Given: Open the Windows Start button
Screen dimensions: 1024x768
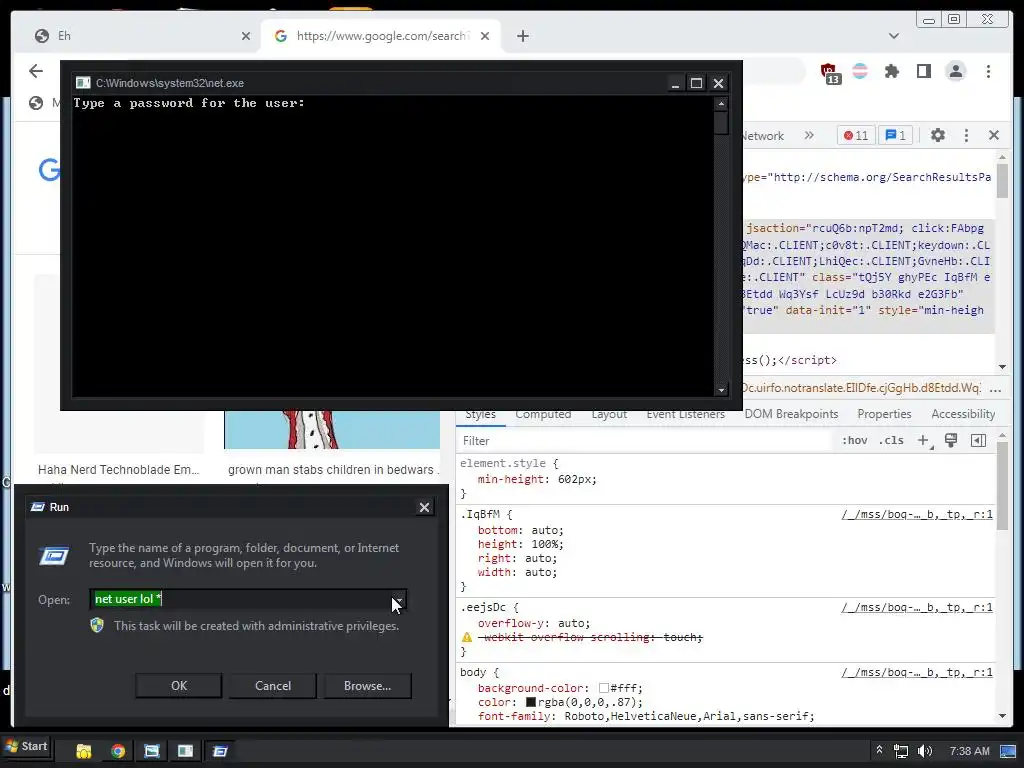Looking at the screenshot, I should point(26,746).
